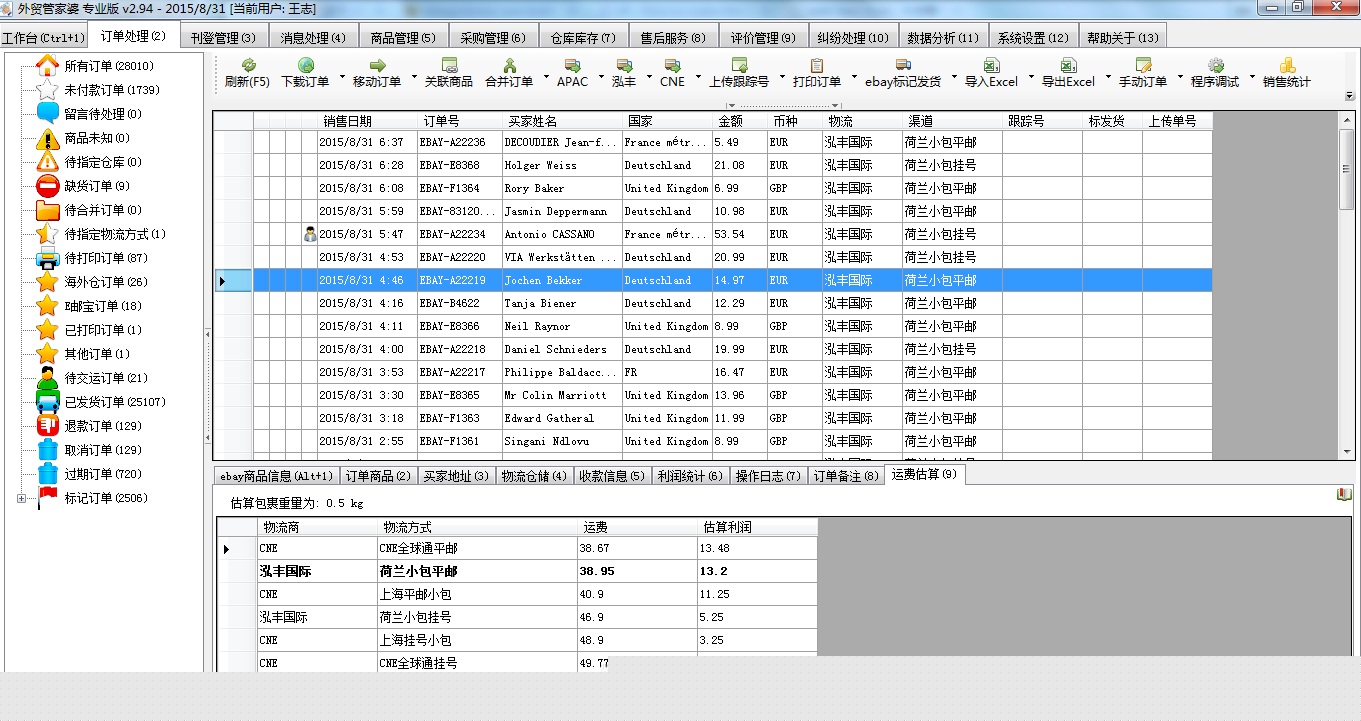Open the dropdown arrow next to CNE
This screenshot has height=721, width=1361.
tap(697, 76)
